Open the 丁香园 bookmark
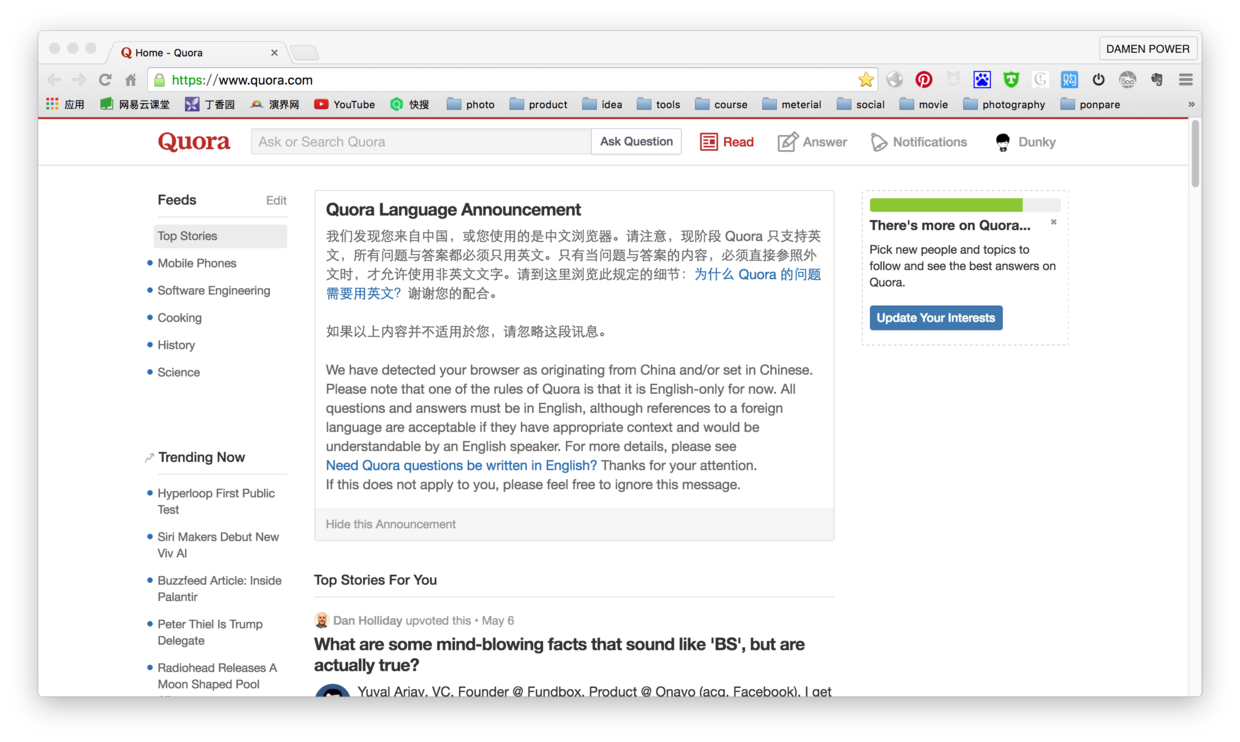This screenshot has width=1240, height=742. [x=210, y=104]
